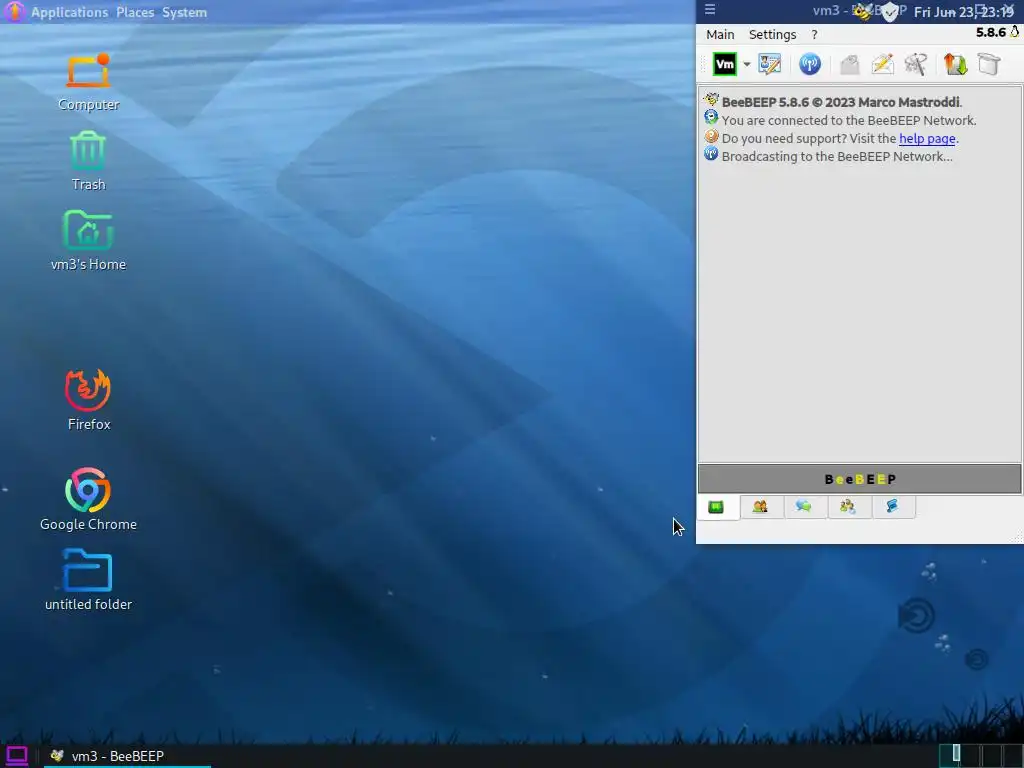
Task: Click the Linux penguin icon next to 5.8.6
Action: (1014, 31)
